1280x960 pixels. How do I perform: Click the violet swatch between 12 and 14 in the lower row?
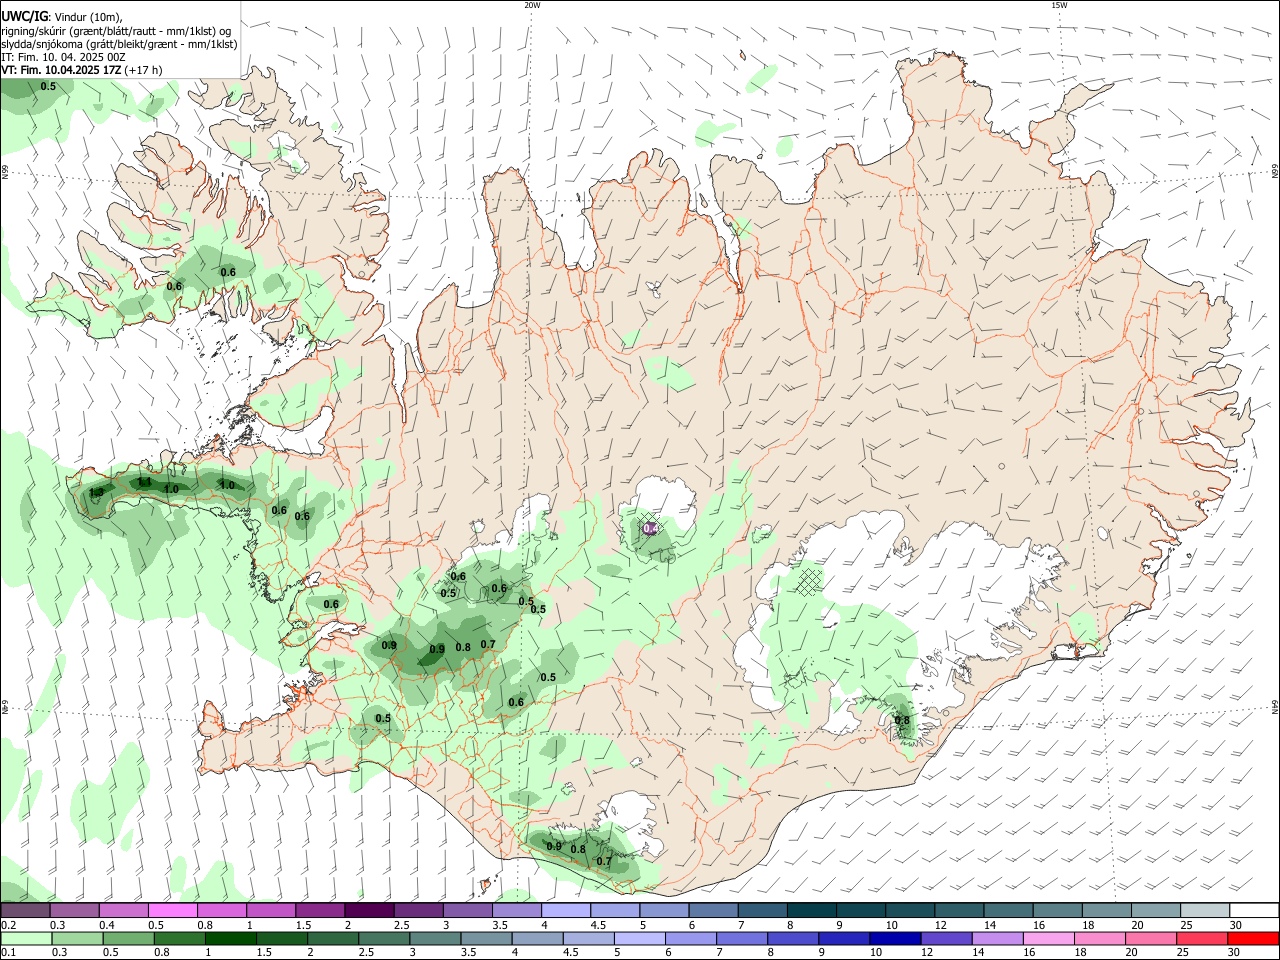(x=946, y=938)
